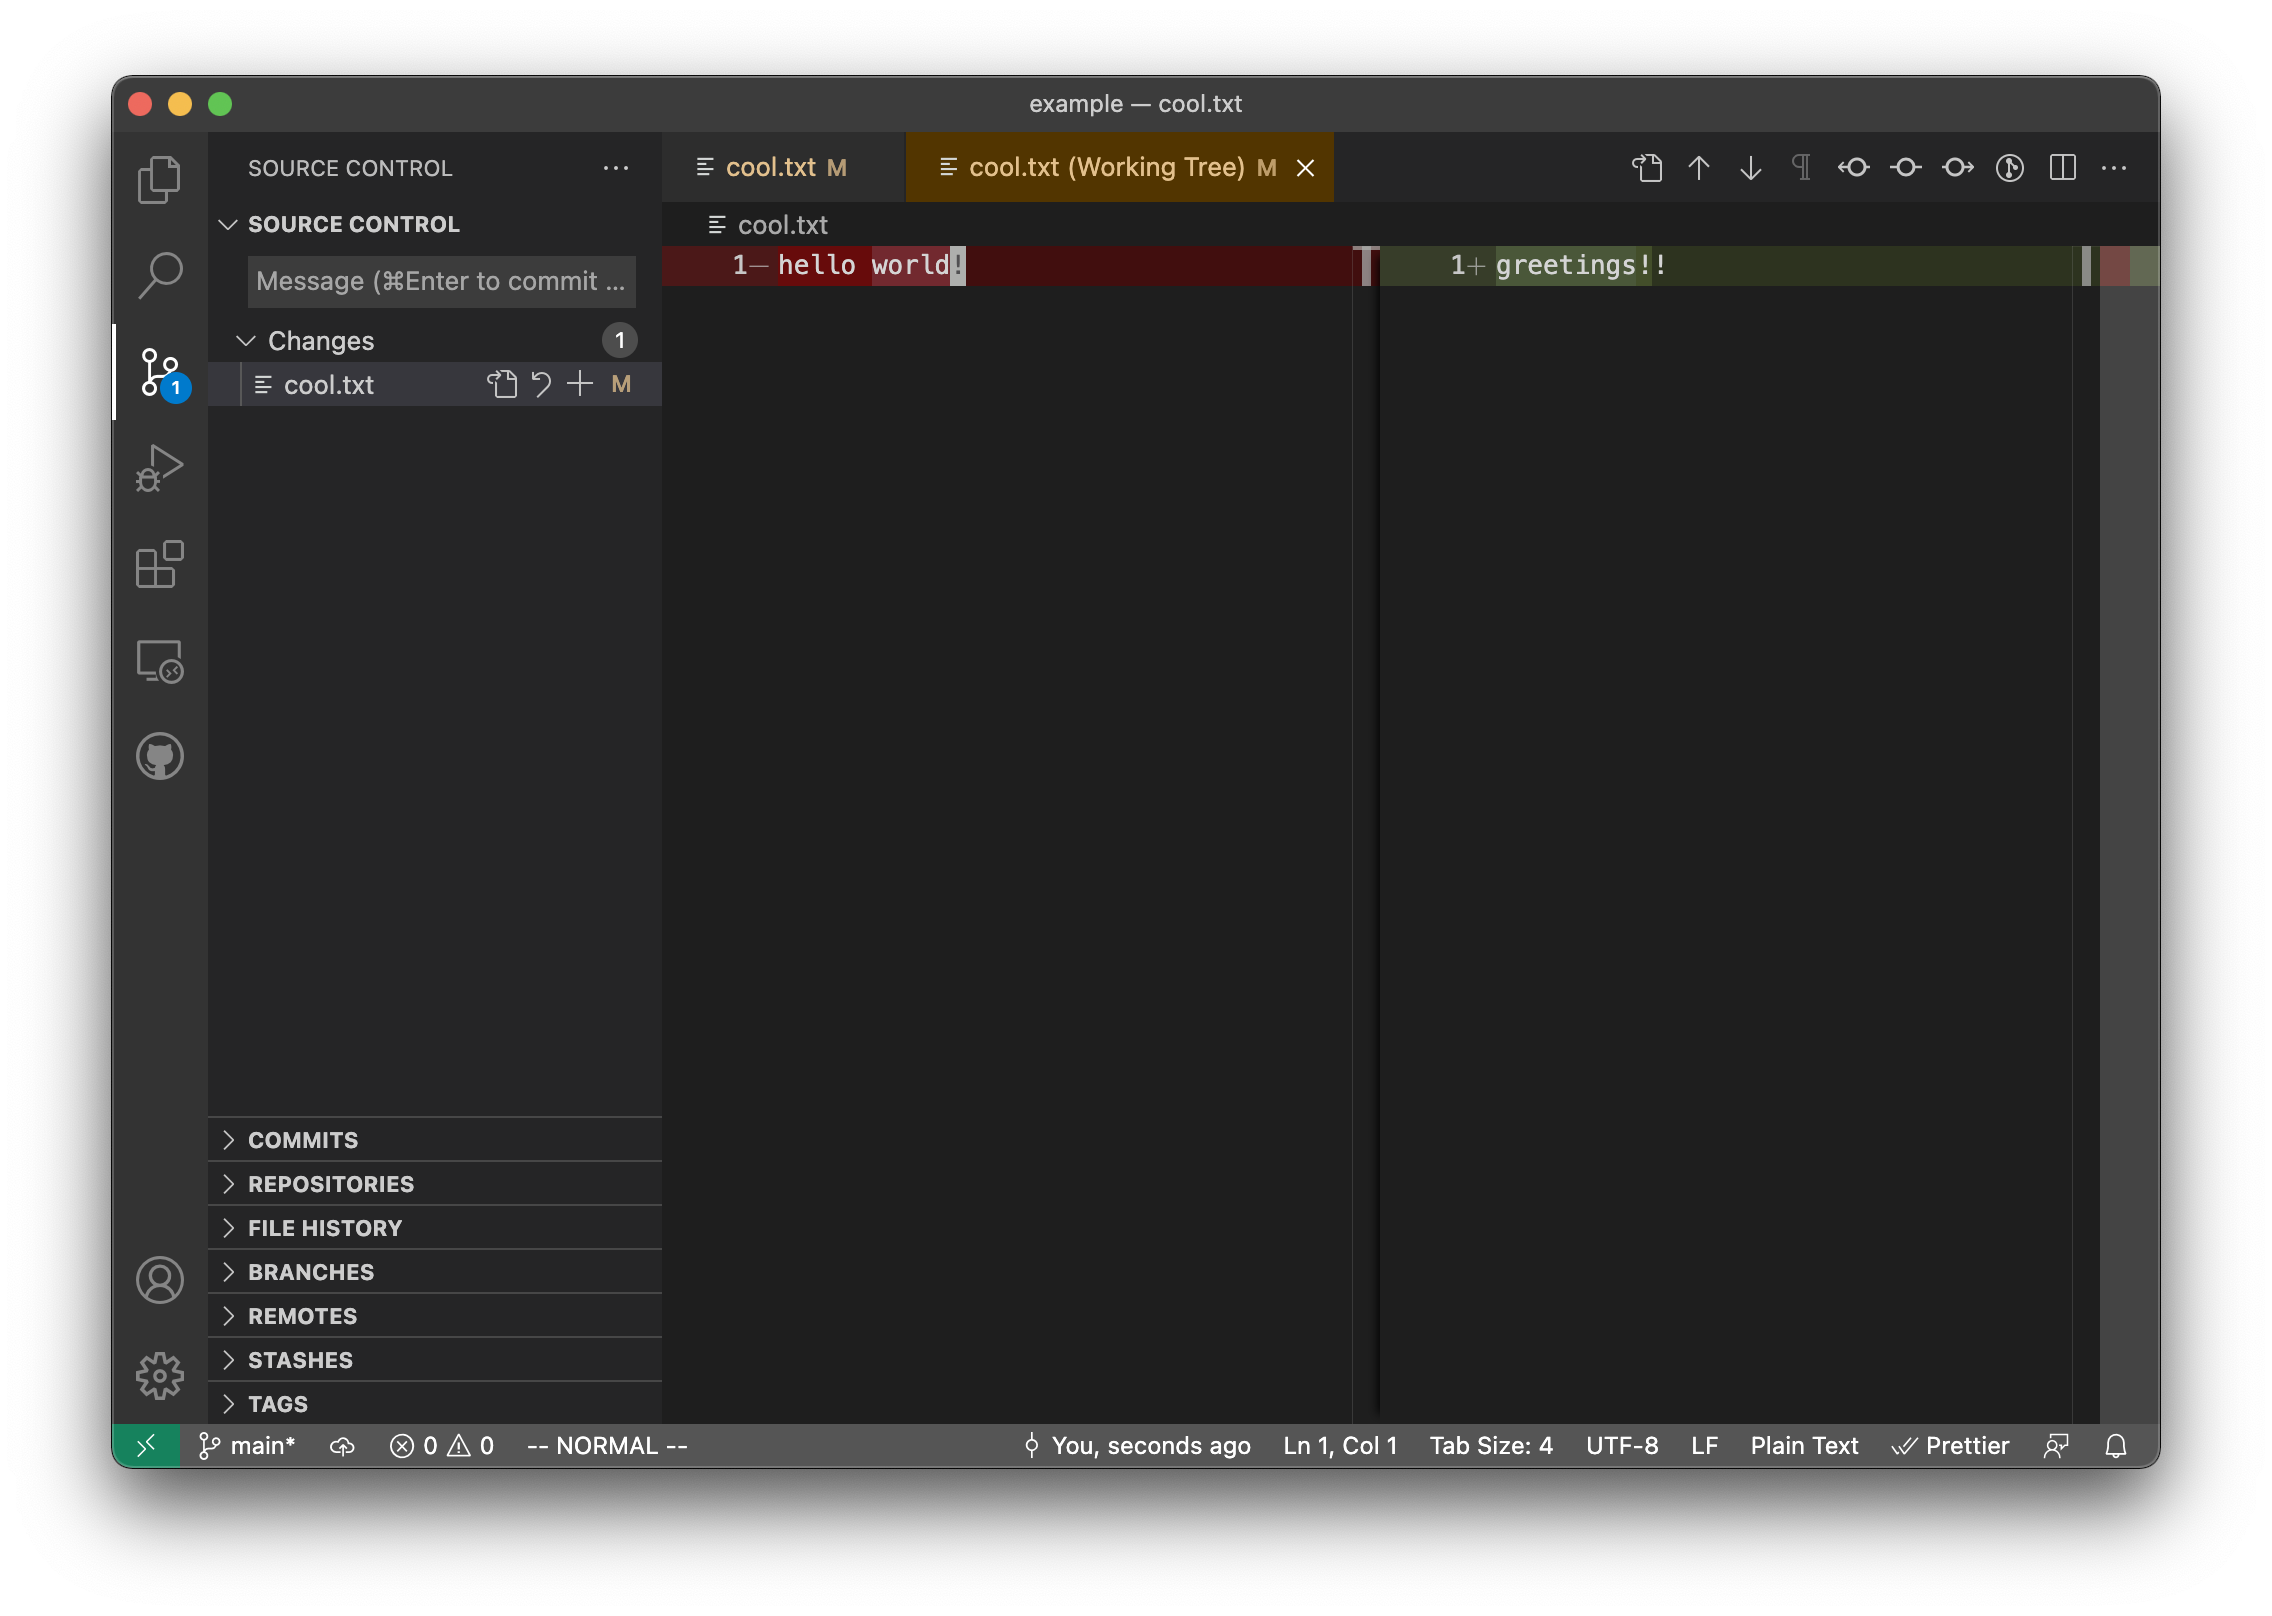
Task: Click the open file icon for cool.txt
Action: click(498, 383)
